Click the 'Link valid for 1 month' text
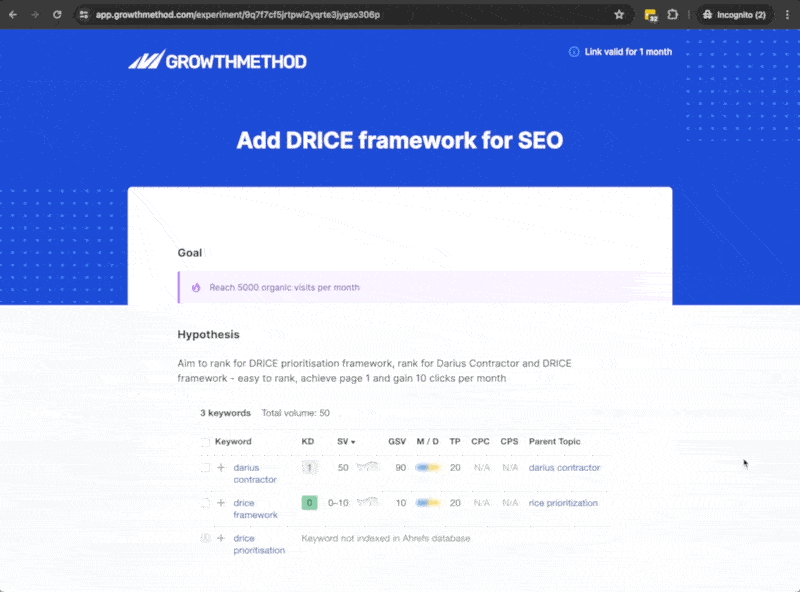Image resolution: width=800 pixels, height=592 pixels. (628, 52)
